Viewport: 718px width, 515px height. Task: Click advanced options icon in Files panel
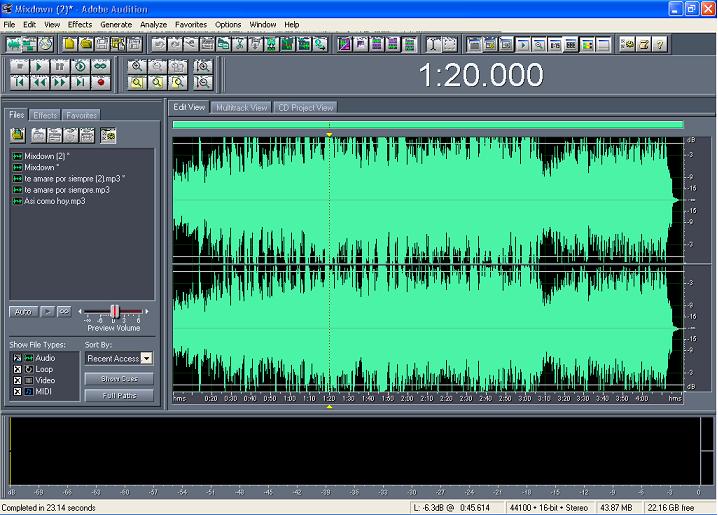(108, 136)
